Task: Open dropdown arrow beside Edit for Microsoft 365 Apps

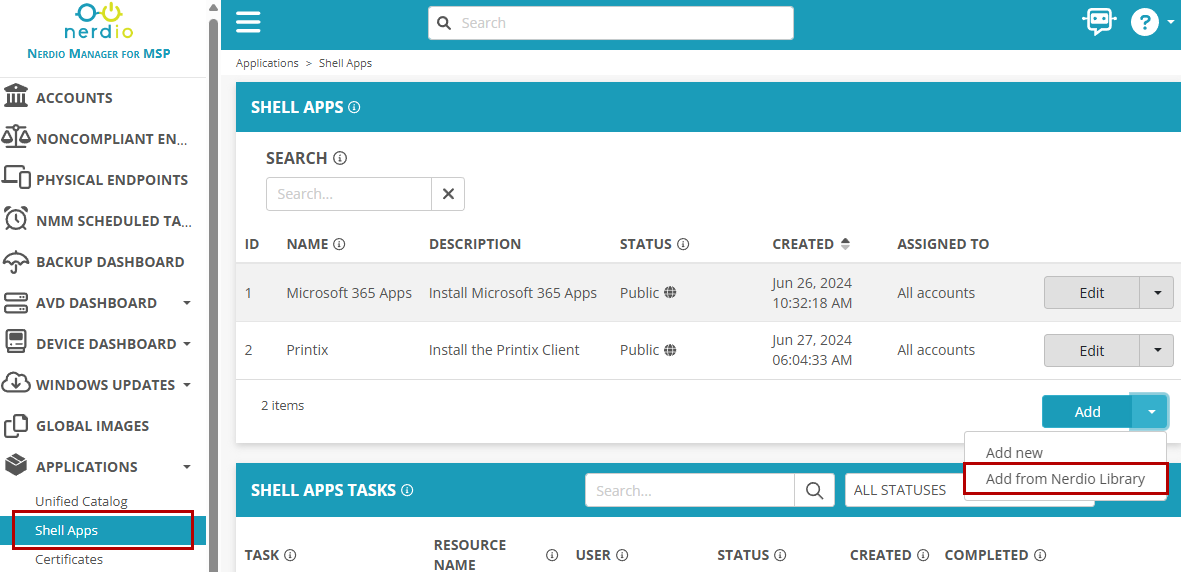Action: (x=1157, y=292)
